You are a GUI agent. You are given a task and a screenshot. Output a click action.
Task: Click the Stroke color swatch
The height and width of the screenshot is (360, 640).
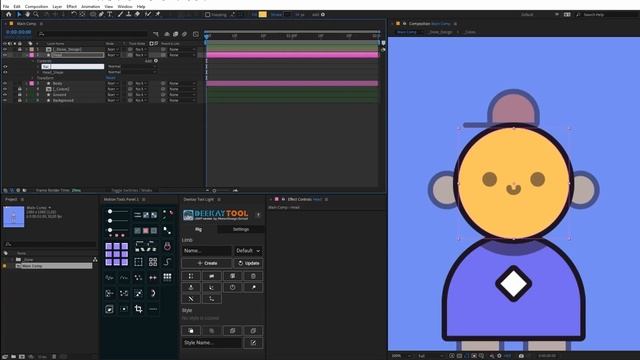click(287, 15)
